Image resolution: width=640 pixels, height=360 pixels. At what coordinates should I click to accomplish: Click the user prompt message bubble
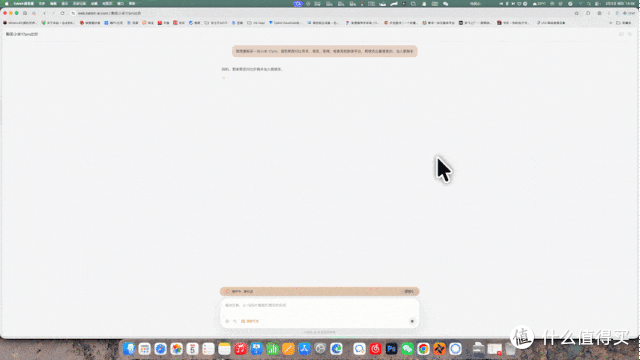[x=324, y=51]
